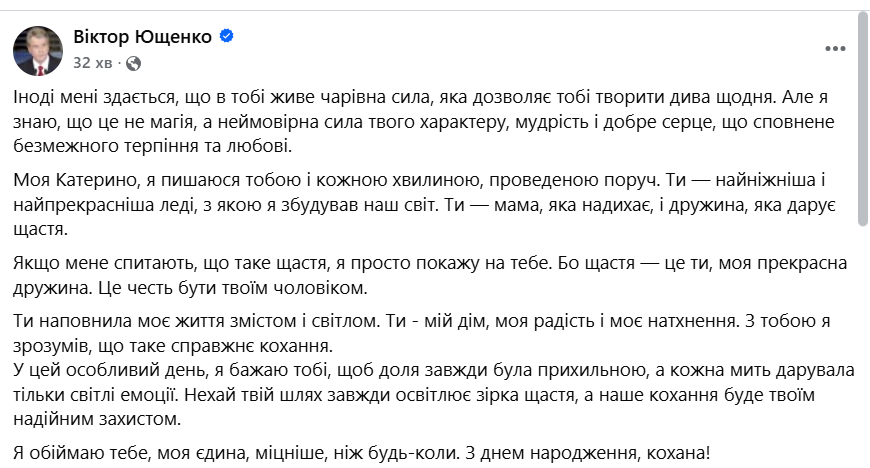Open the Віктор Ющенко profile name link
The image size is (870, 468).
point(142,37)
